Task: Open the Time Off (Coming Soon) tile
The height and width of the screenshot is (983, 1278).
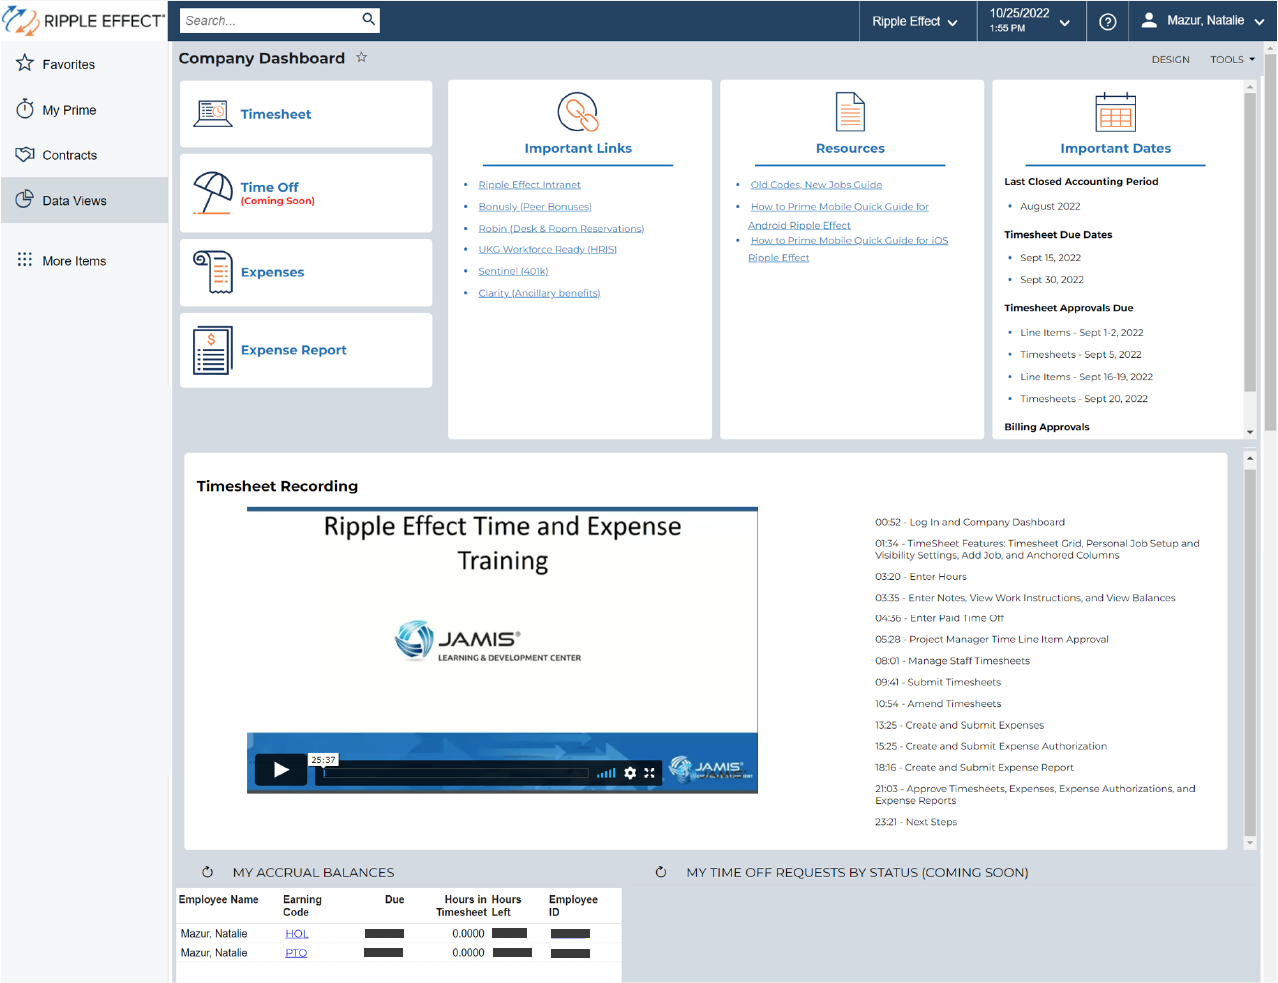Action: pos(306,193)
